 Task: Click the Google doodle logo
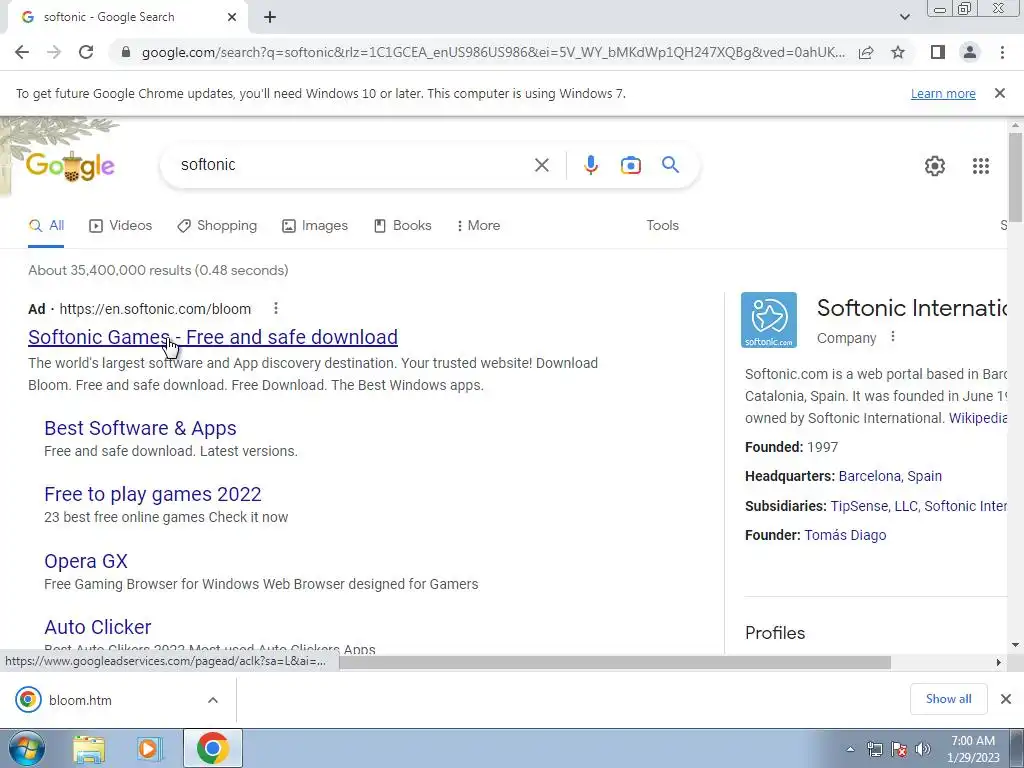point(70,167)
